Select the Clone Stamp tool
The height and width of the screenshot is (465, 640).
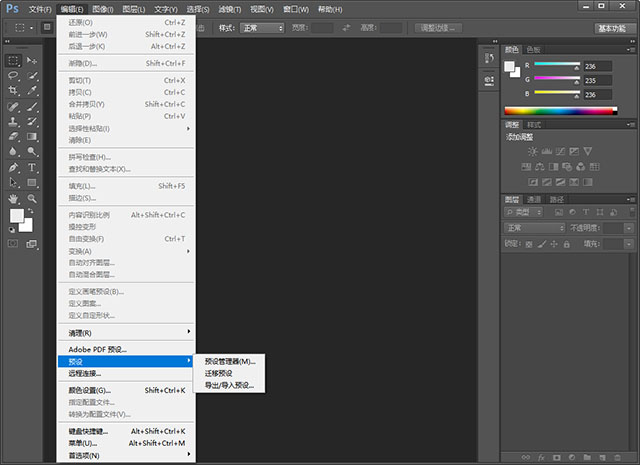point(13,121)
